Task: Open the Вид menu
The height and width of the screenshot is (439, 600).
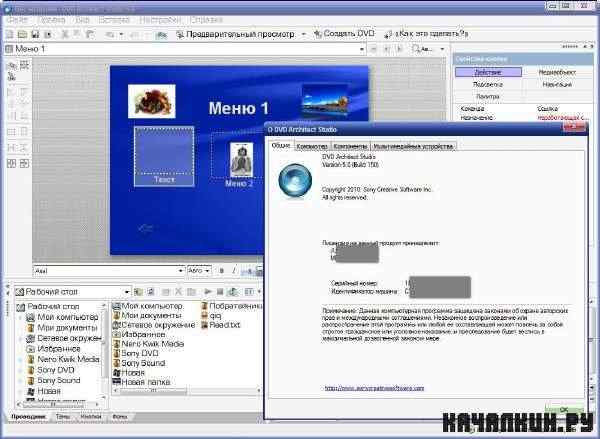Action: [82, 20]
